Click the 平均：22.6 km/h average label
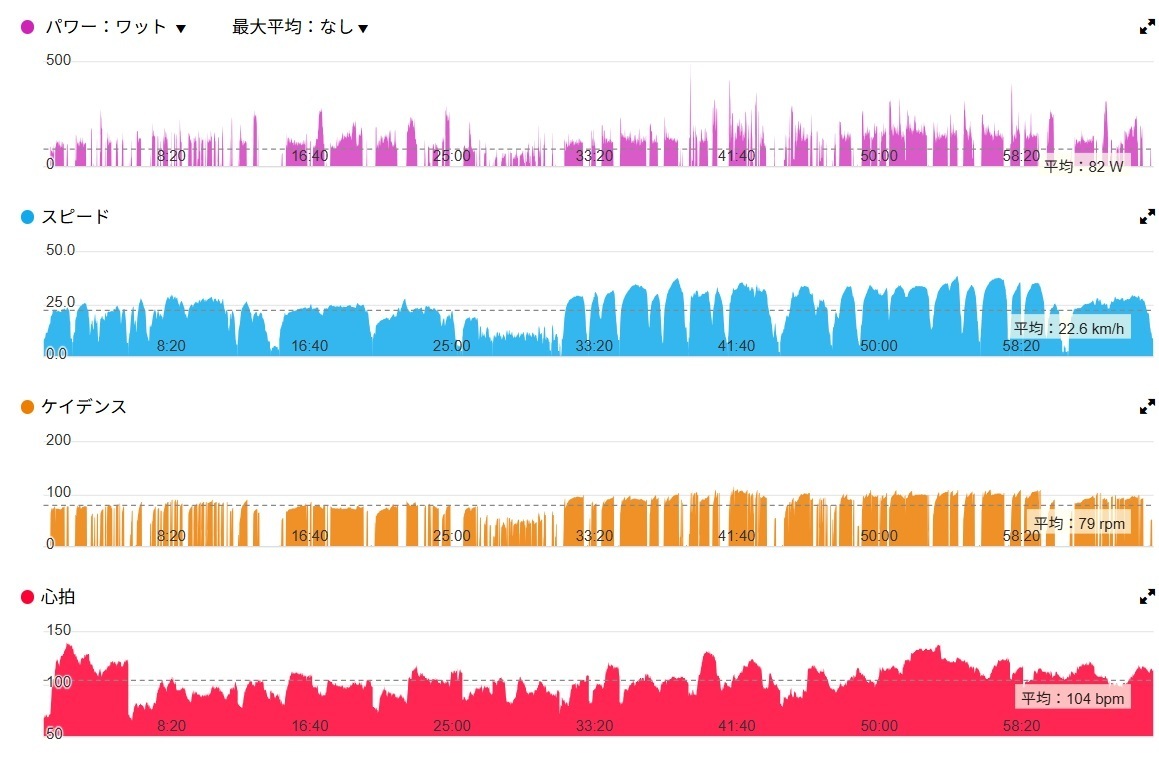The image size is (1159, 765). pos(1070,328)
